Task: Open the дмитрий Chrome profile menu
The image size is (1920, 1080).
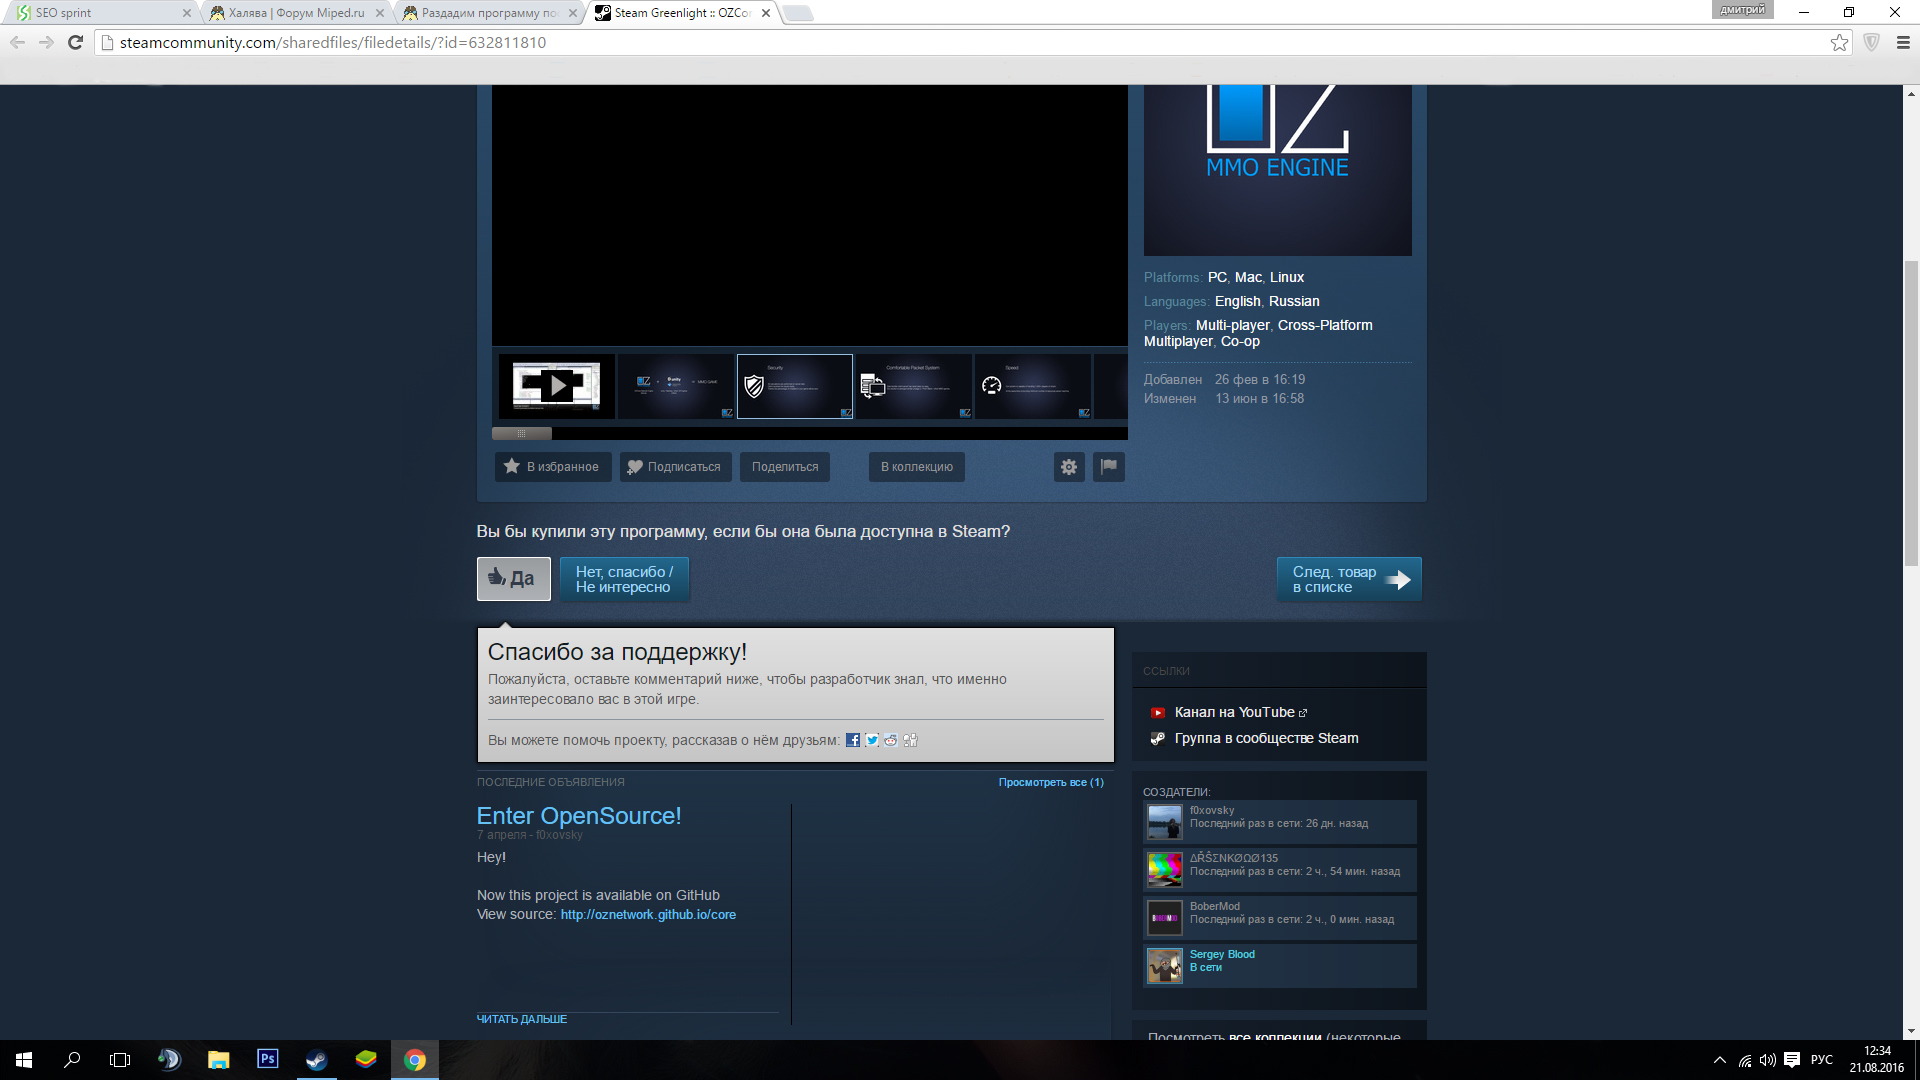Action: (1743, 10)
